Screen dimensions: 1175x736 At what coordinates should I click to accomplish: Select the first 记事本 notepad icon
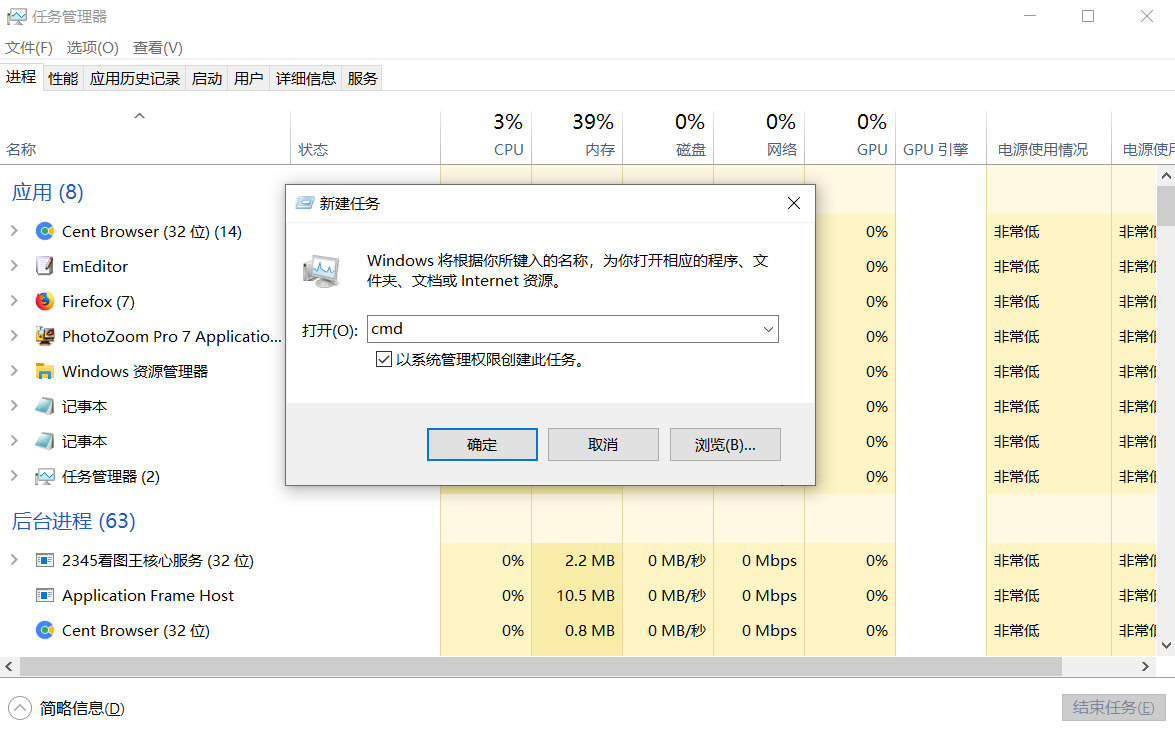coord(44,406)
